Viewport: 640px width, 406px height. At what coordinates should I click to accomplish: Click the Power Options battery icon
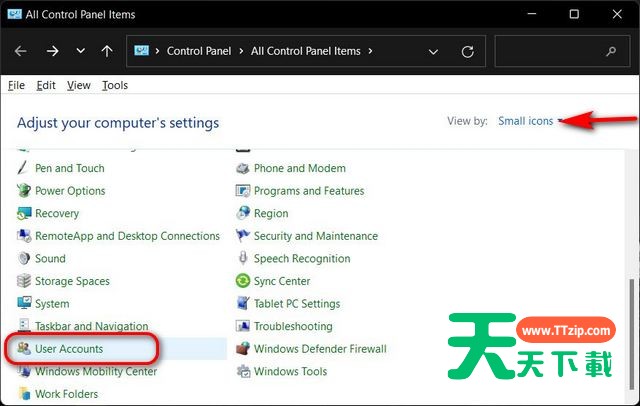[24, 191]
